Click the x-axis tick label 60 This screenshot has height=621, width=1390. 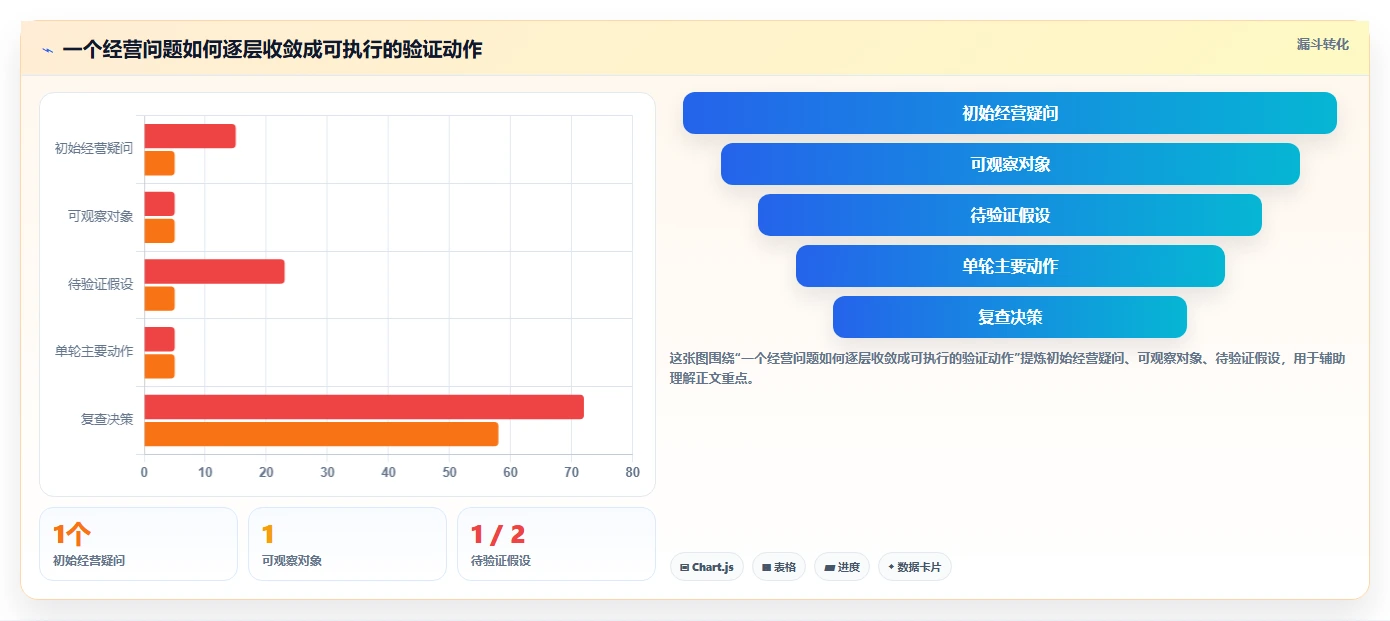click(510, 472)
